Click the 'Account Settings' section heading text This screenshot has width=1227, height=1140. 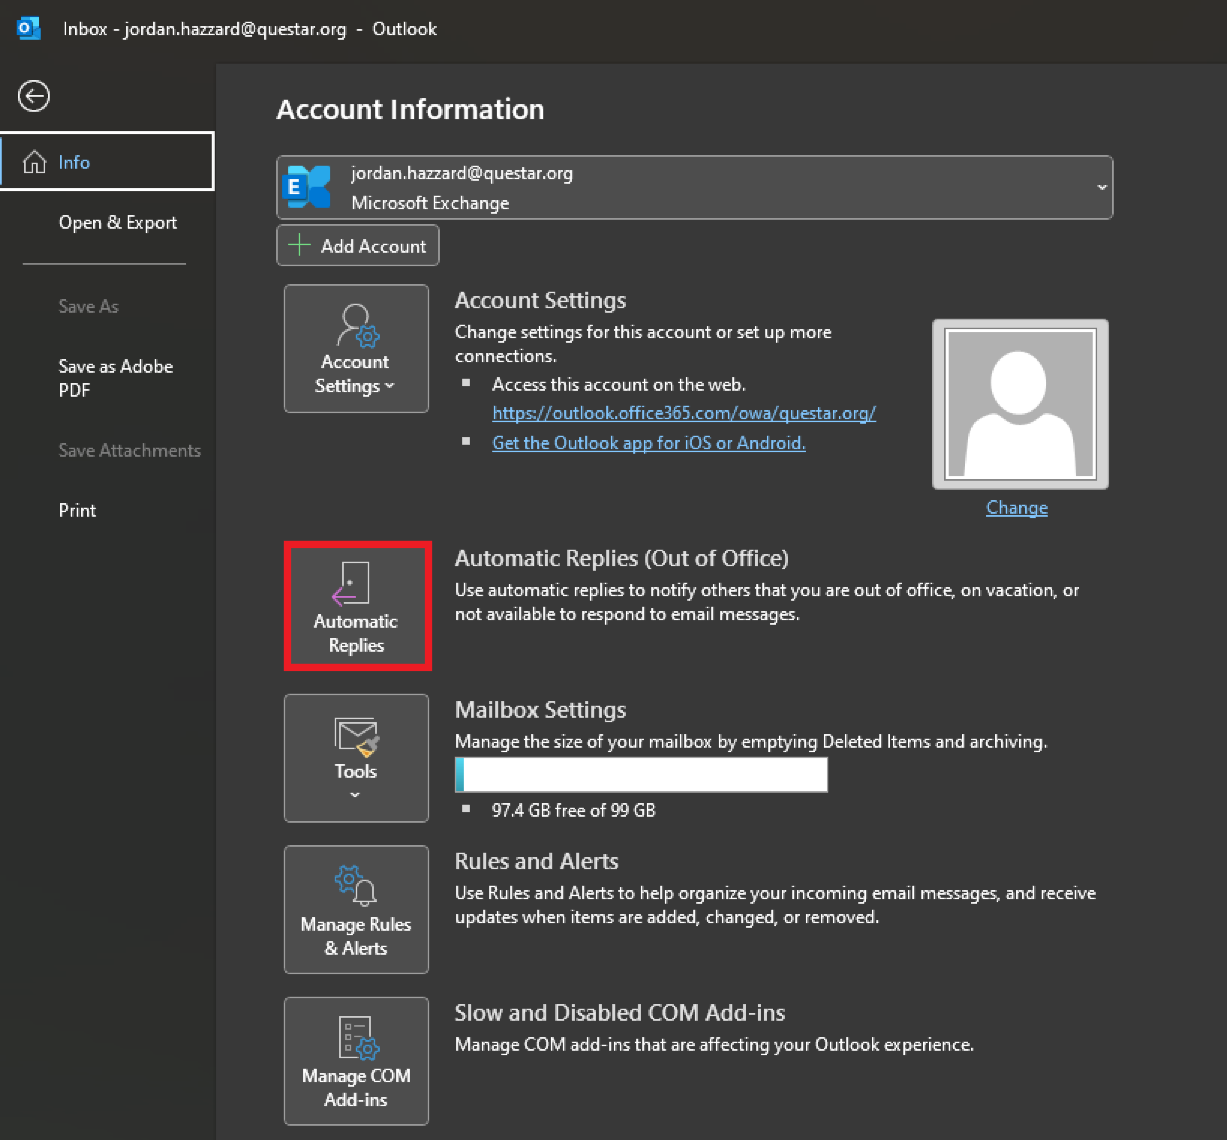pos(541,300)
